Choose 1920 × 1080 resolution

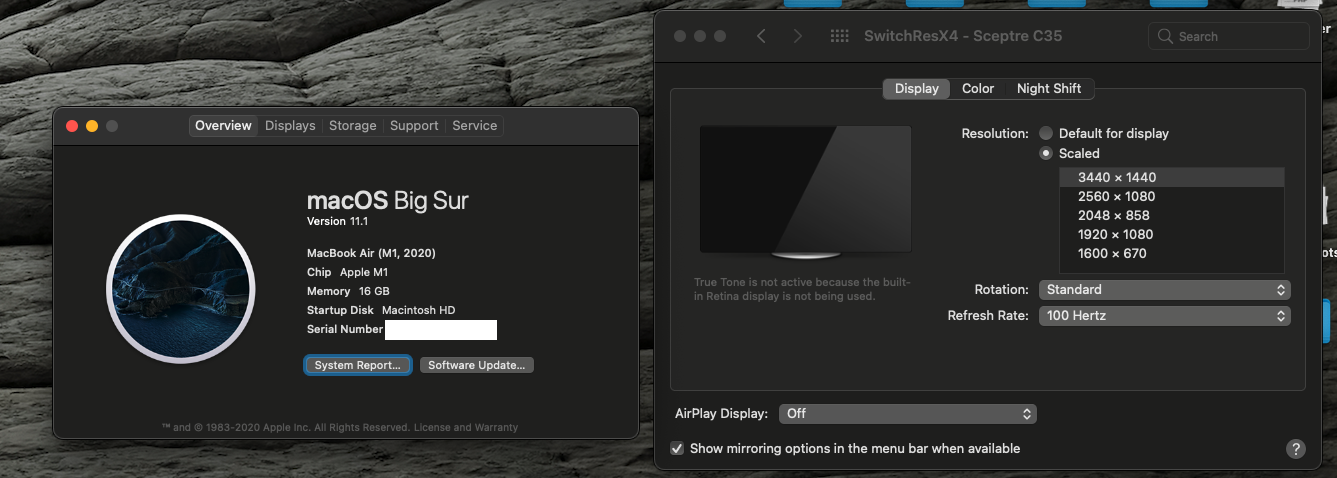point(1171,234)
